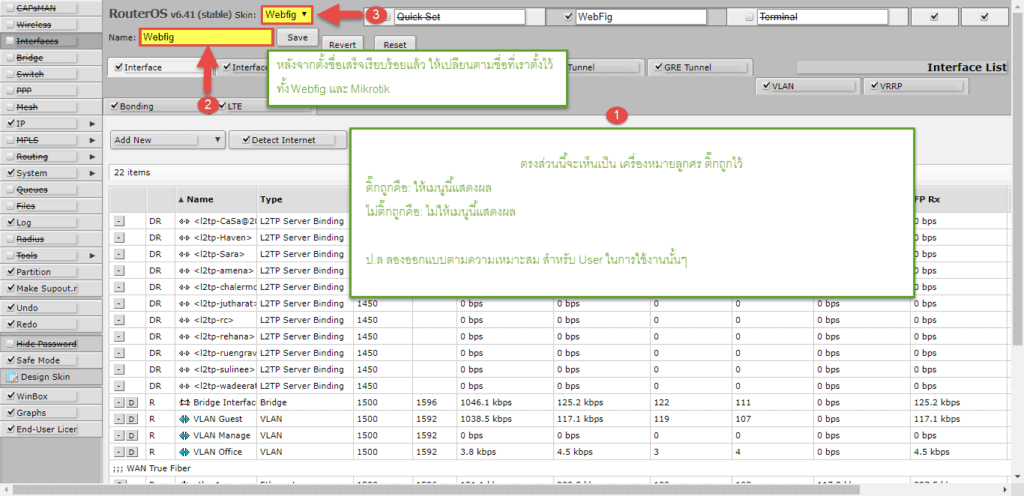Toggle the Log menu checkbox
Viewport: 1024px width, 496px height.
tap(10, 223)
